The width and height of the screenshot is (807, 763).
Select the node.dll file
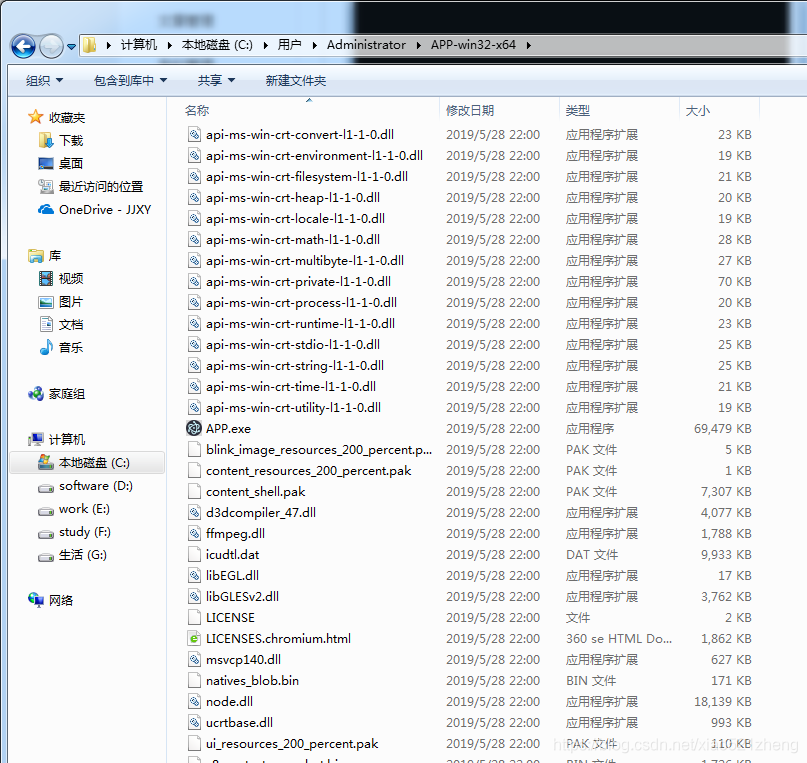[x=229, y=701]
